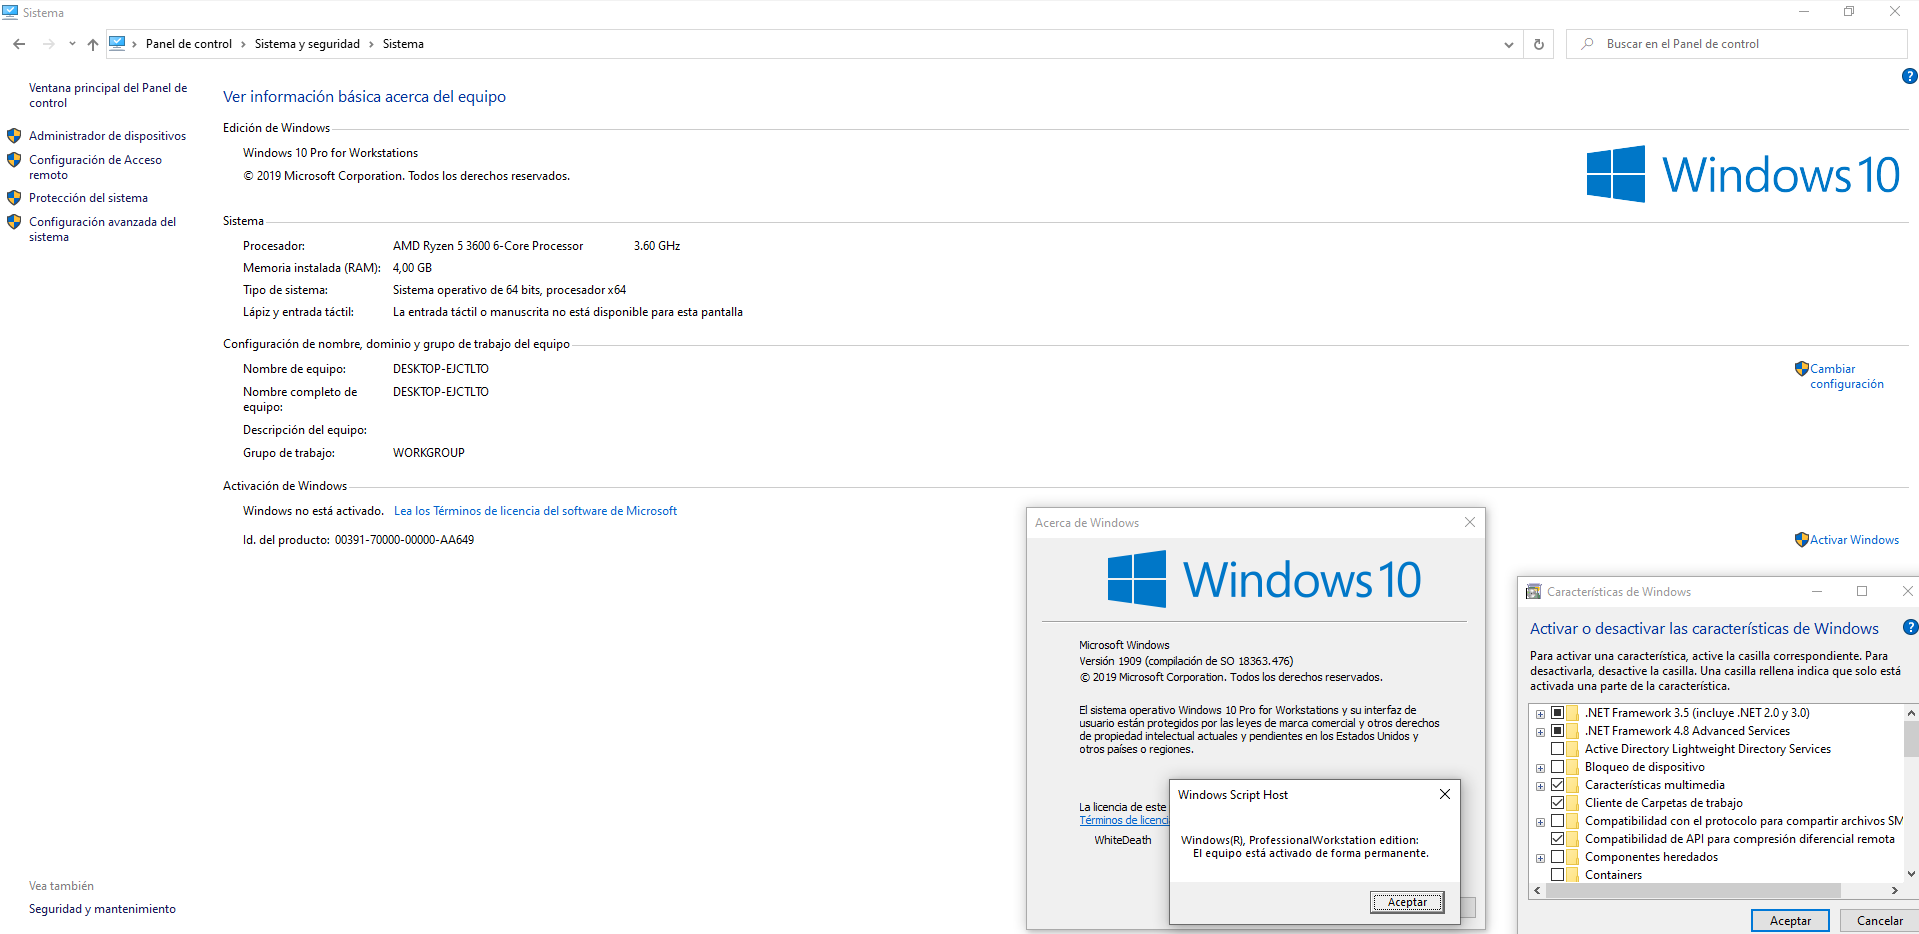Click the computer icon in the address bar
The height and width of the screenshot is (934, 1919).
117,43
